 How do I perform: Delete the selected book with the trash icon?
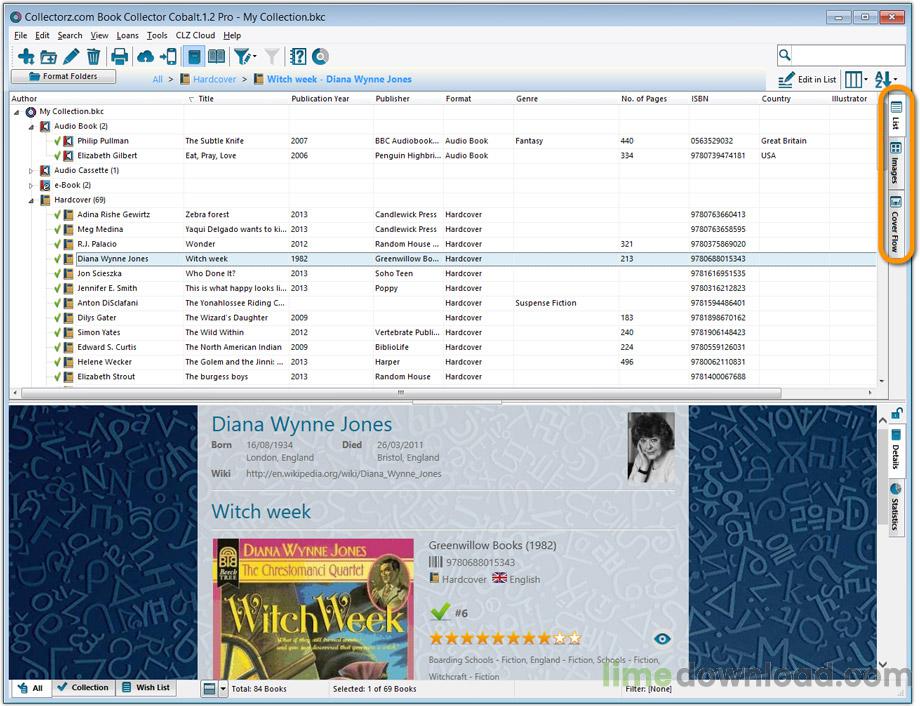(93, 57)
